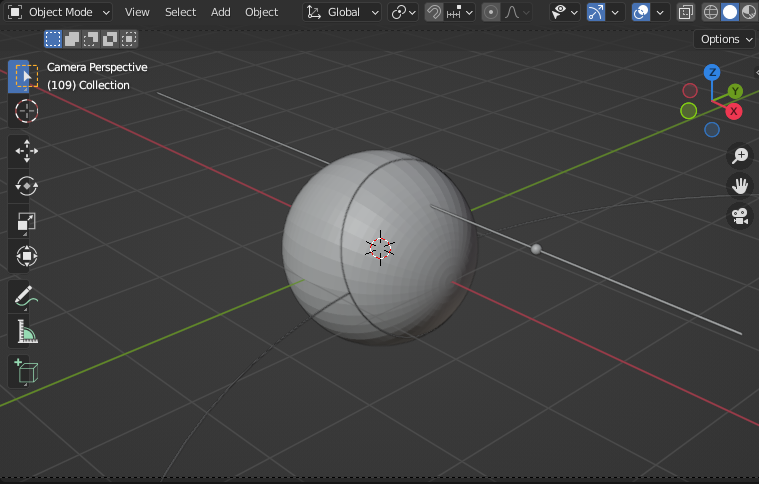Open the Add menu
Viewport: 759px width, 484px height.
point(220,12)
